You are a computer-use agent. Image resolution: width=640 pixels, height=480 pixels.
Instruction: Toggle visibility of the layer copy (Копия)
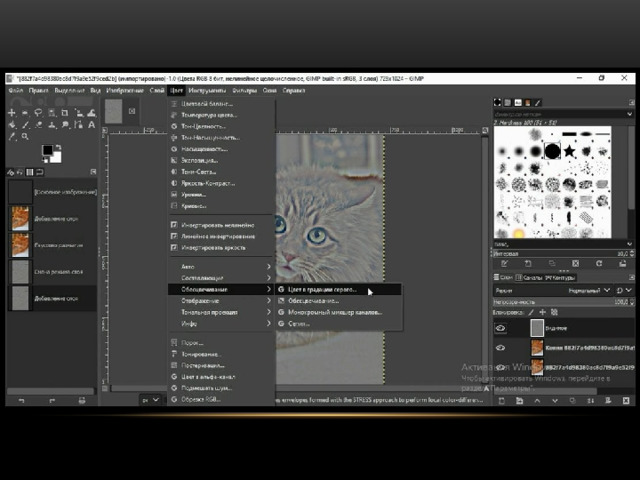(x=500, y=348)
